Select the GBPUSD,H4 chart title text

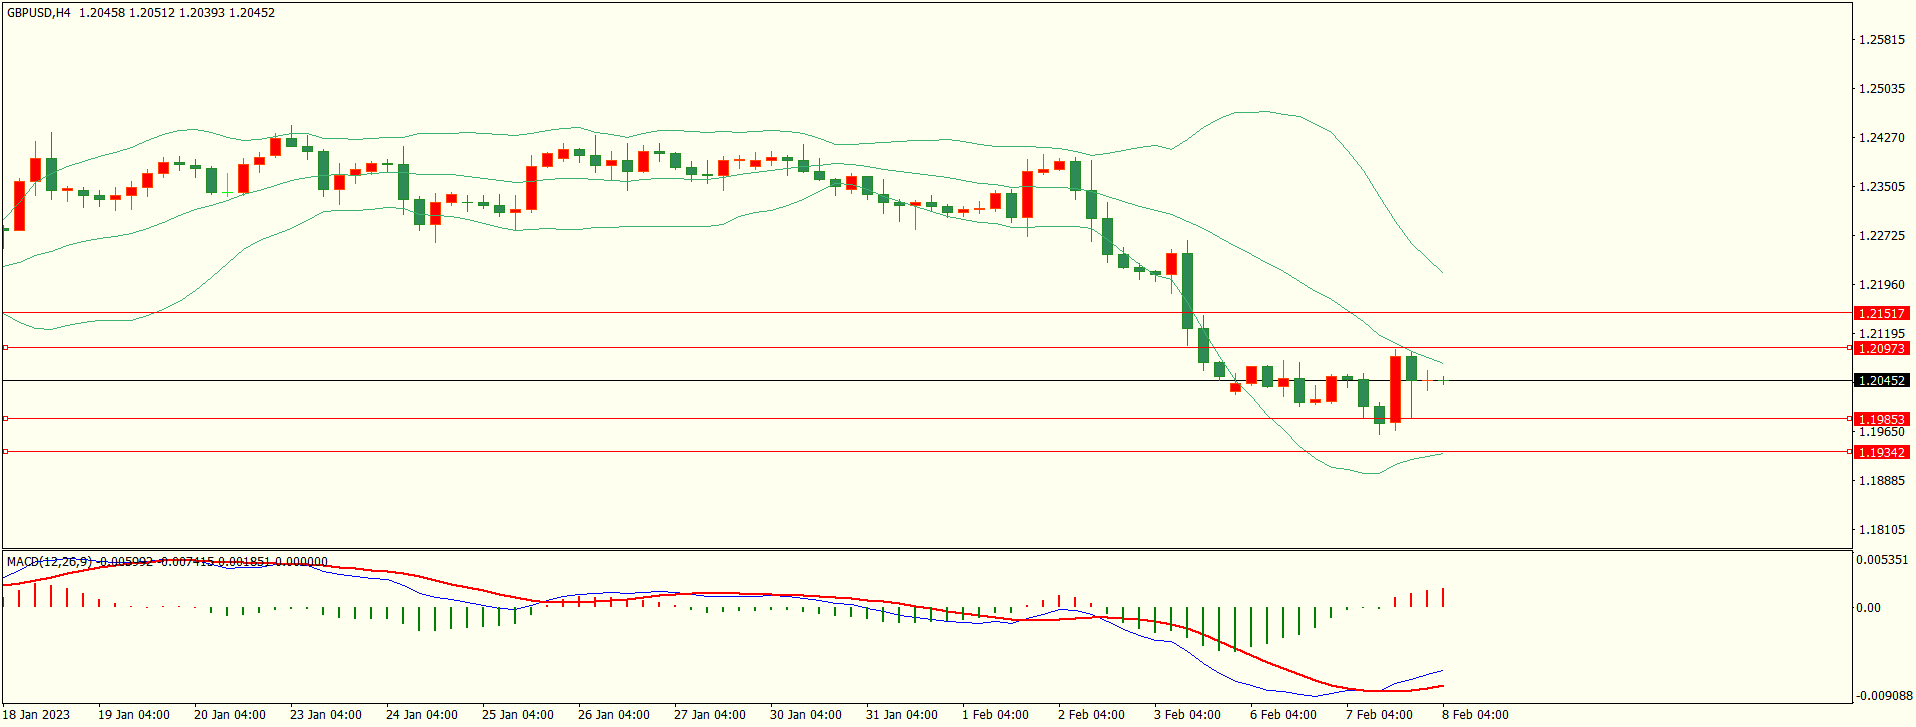[39, 13]
